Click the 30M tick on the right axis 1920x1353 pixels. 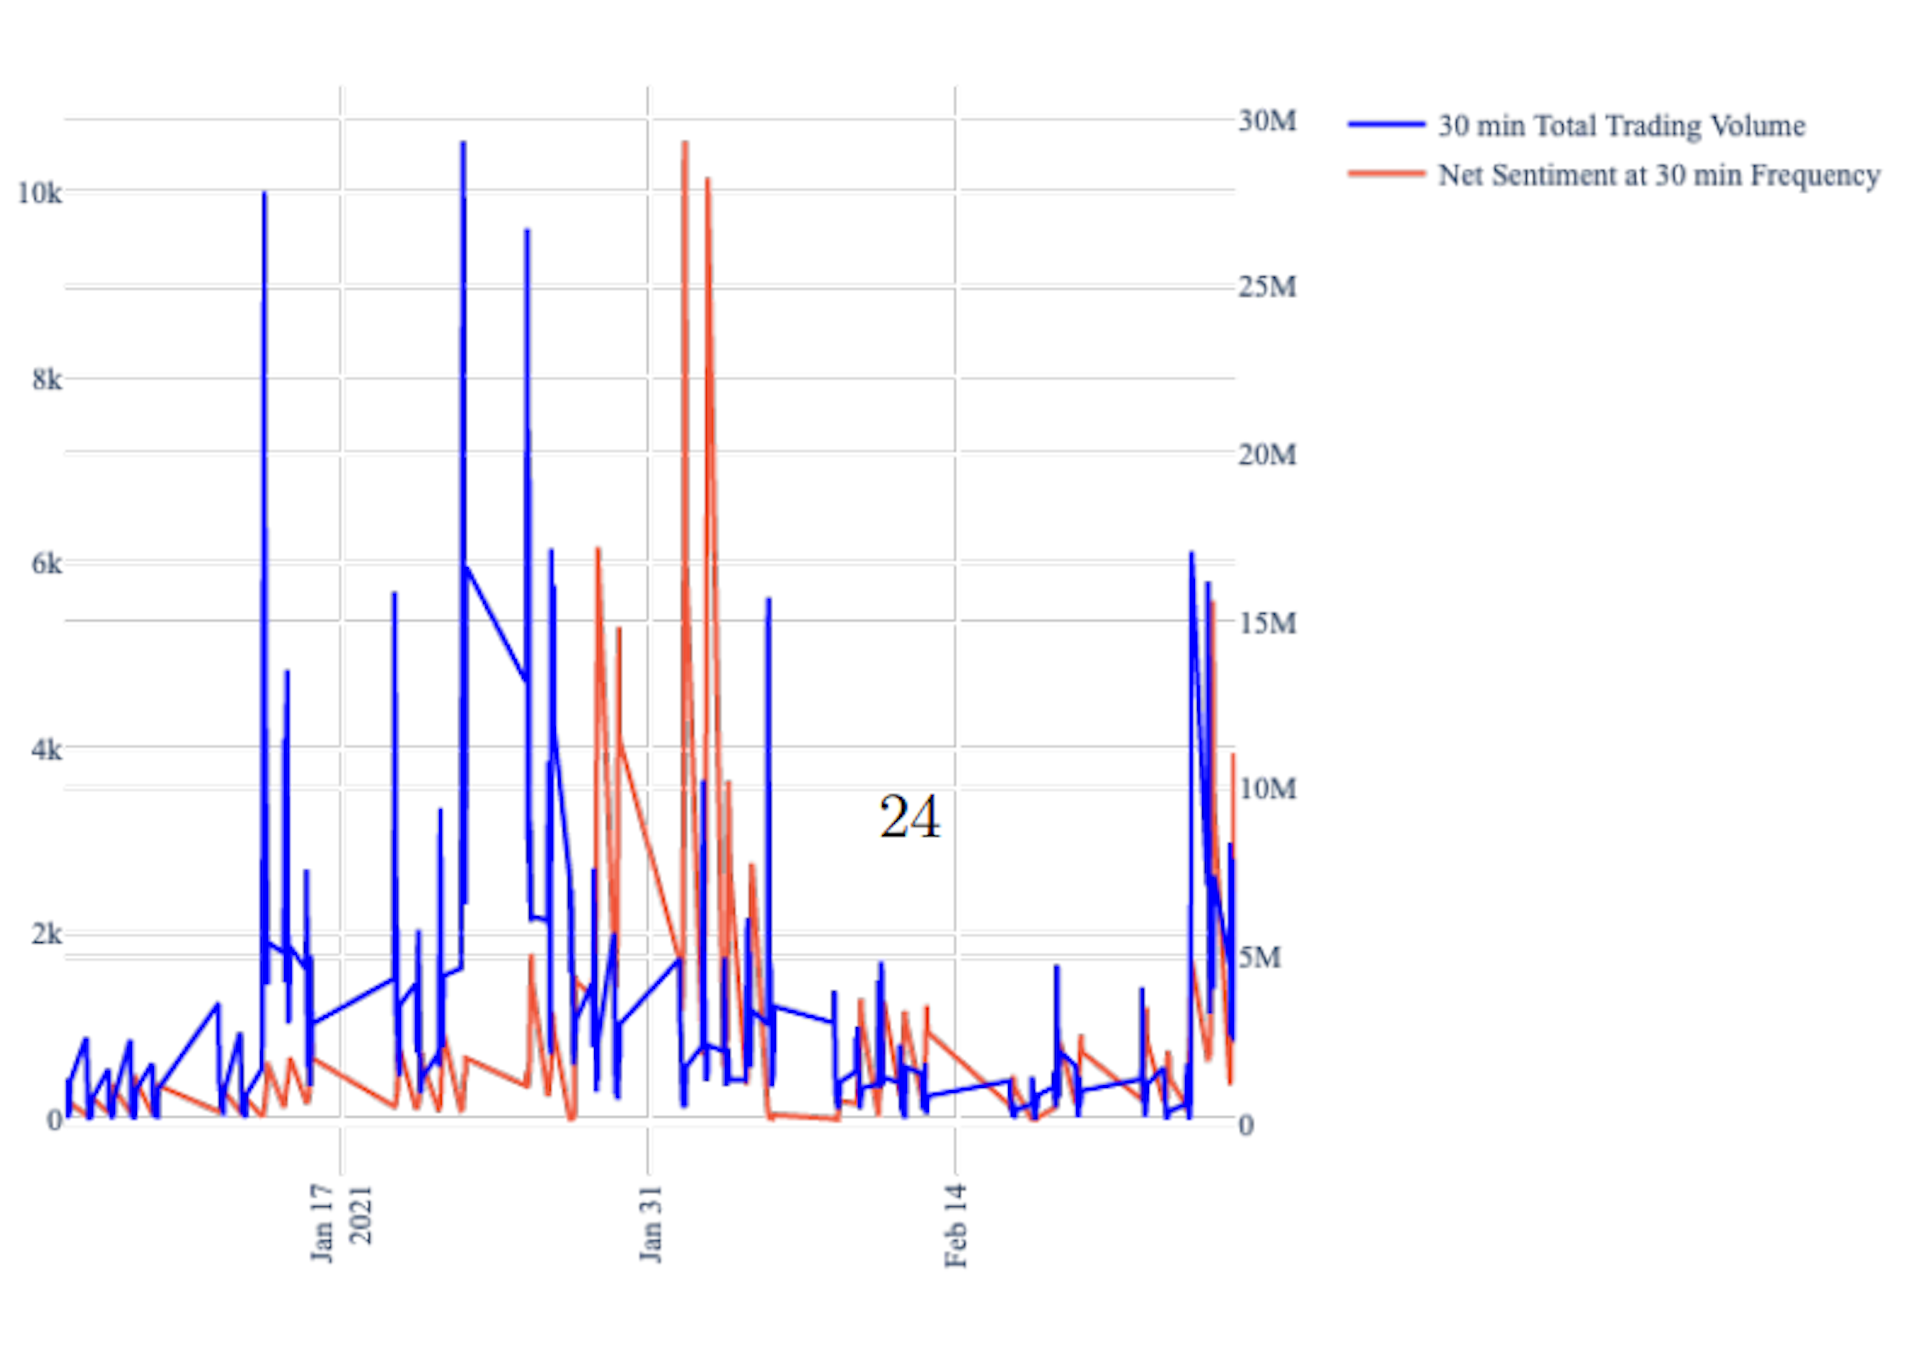click(x=1266, y=121)
